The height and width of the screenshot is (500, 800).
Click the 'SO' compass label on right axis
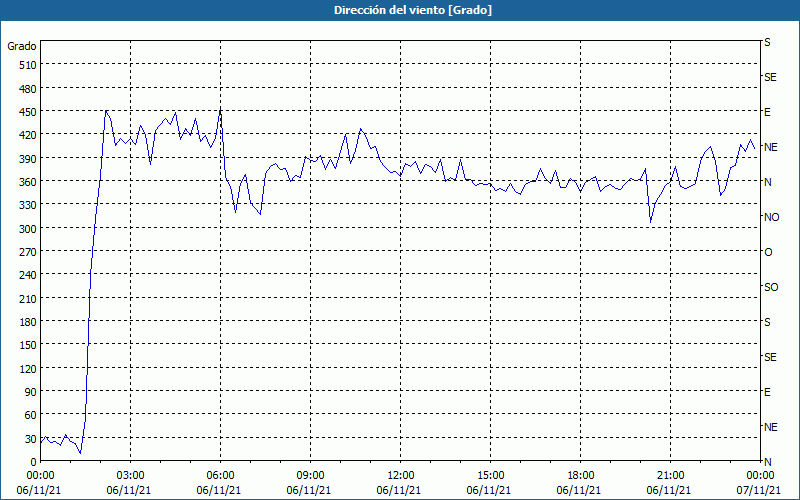771,288
